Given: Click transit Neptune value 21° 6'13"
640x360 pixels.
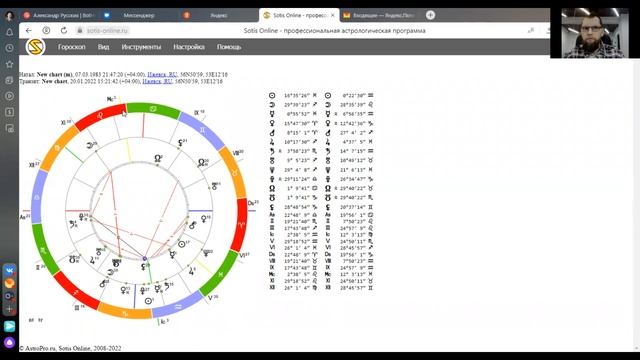Looking at the screenshot, I should coord(353,170).
